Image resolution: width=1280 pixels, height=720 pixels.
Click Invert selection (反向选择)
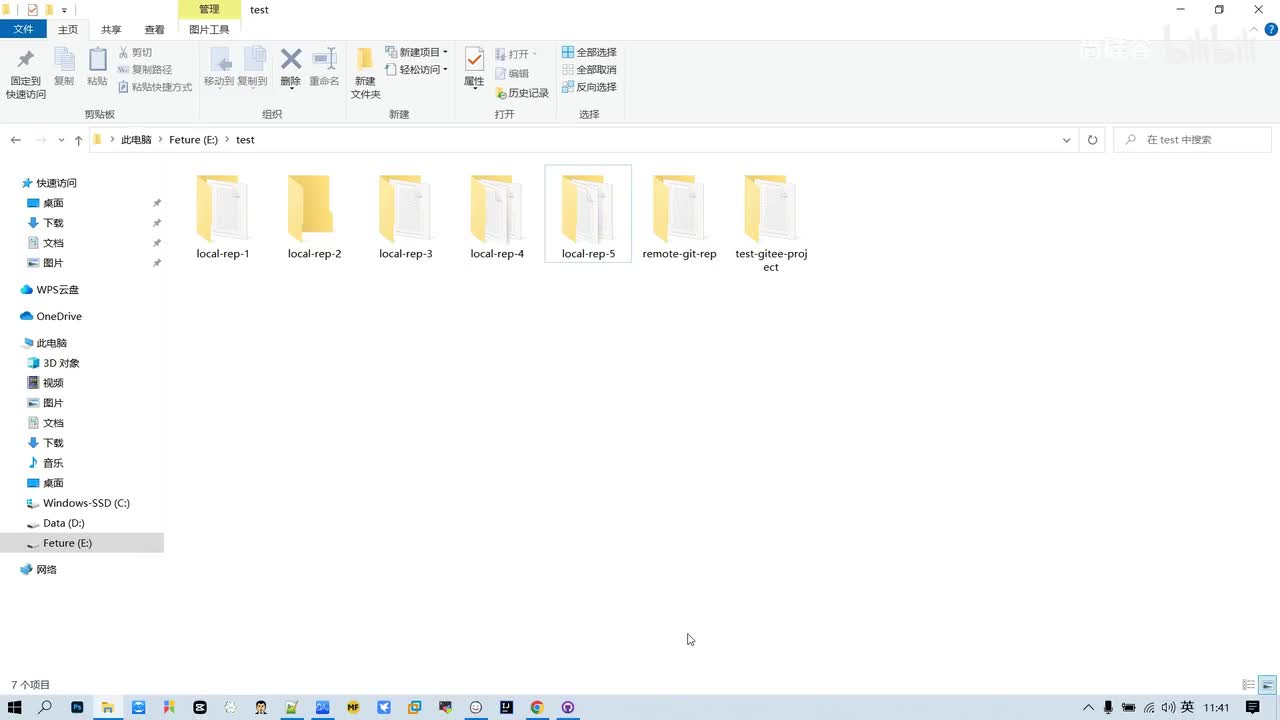589,87
